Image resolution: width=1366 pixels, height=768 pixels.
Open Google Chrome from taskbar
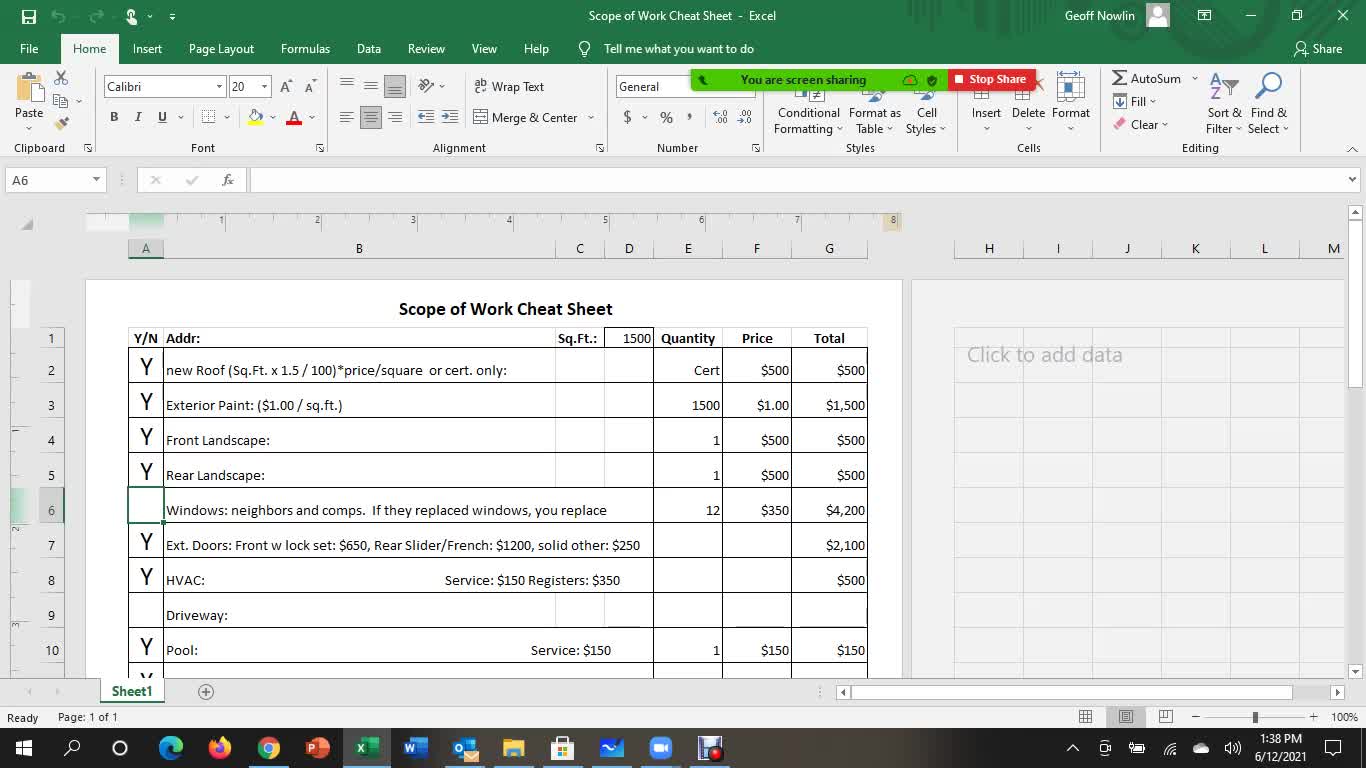[268, 748]
